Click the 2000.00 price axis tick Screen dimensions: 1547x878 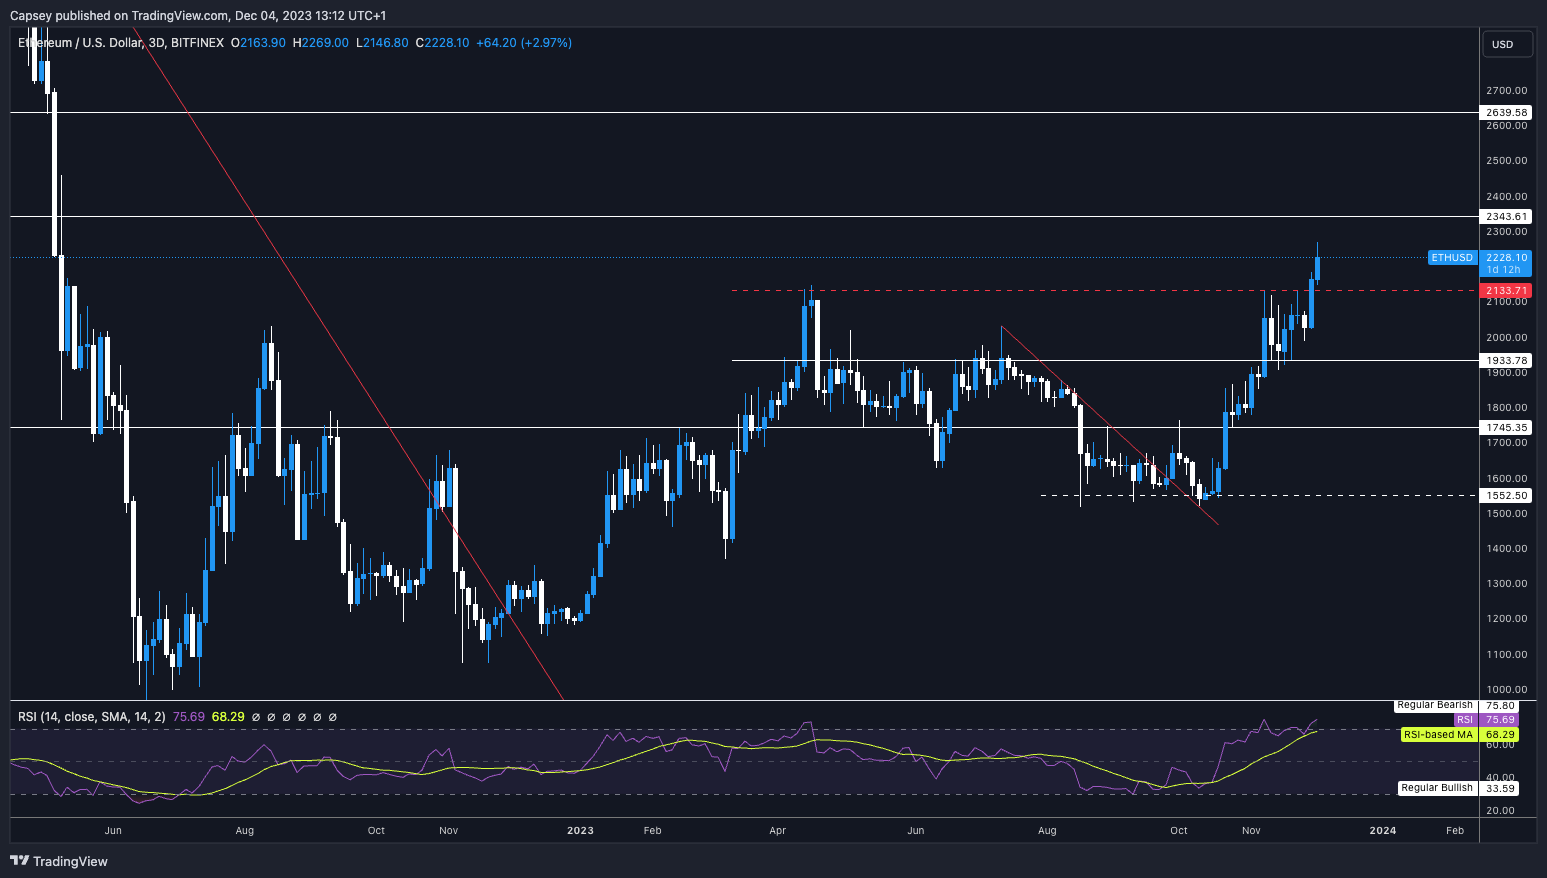pos(1506,337)
